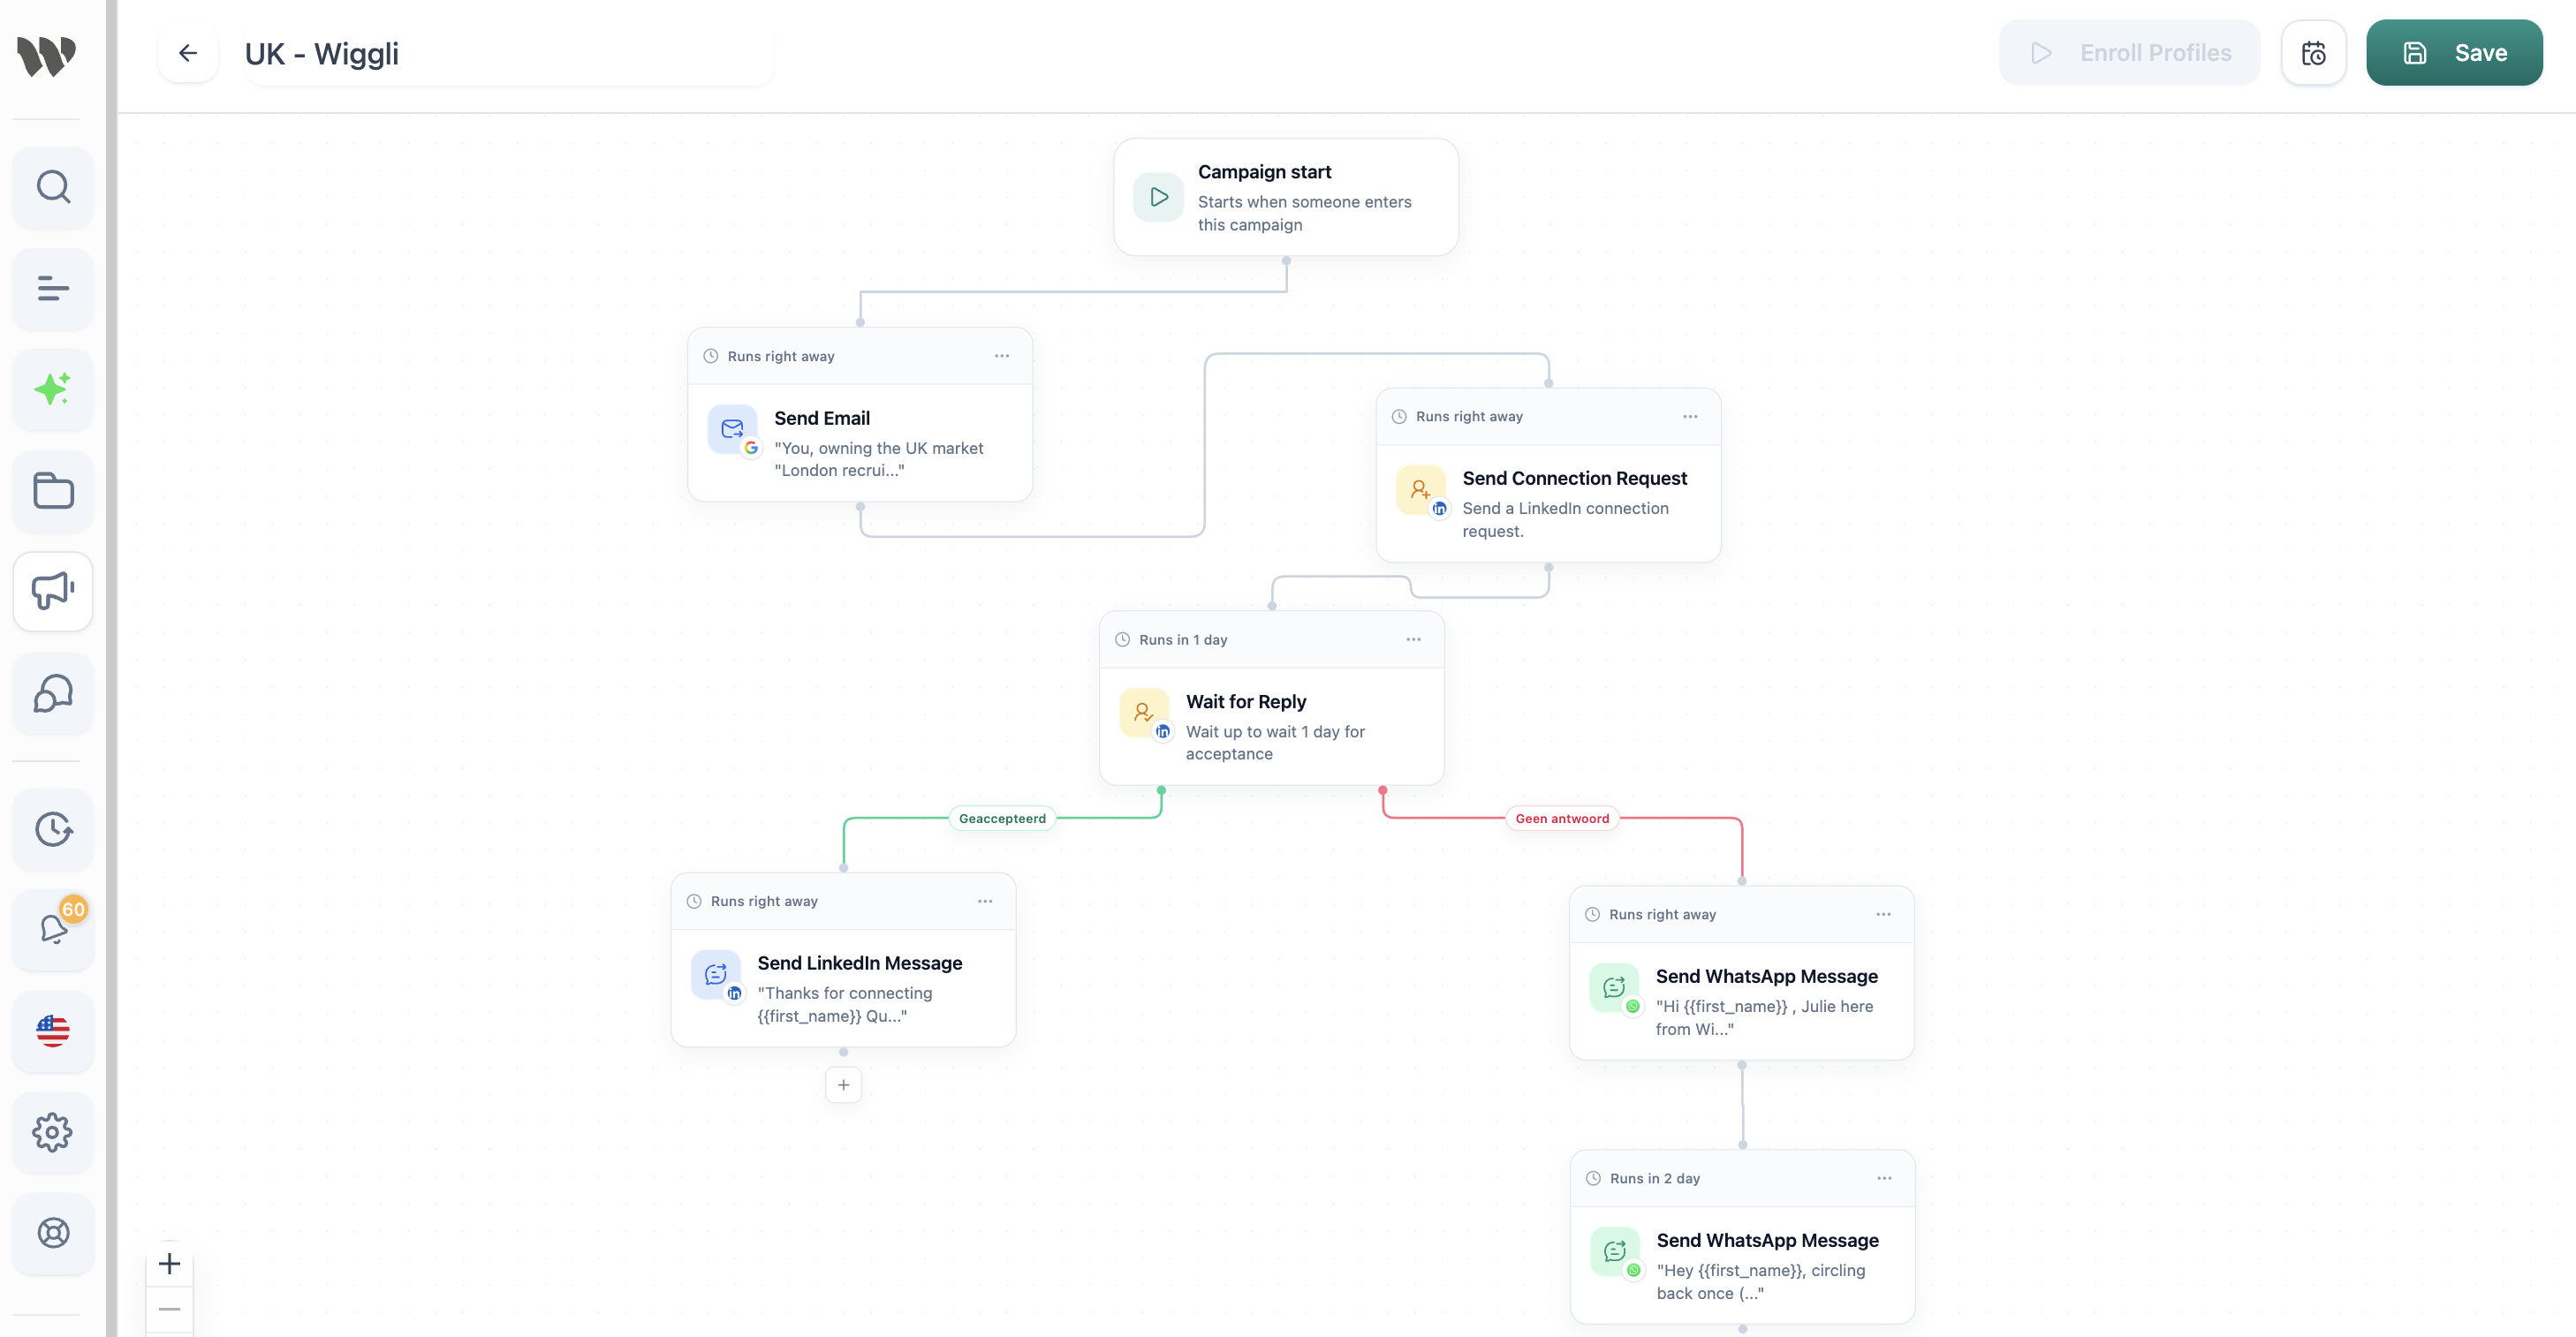Open the clock history sidebar icon
Image resolution: width=2576 pixels, height=1337 pixels.
tap(53, 828)
